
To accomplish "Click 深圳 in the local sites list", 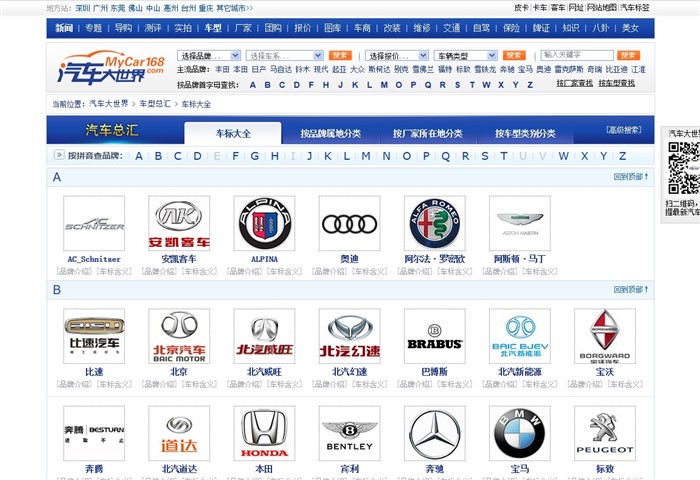I will point(83,8).
